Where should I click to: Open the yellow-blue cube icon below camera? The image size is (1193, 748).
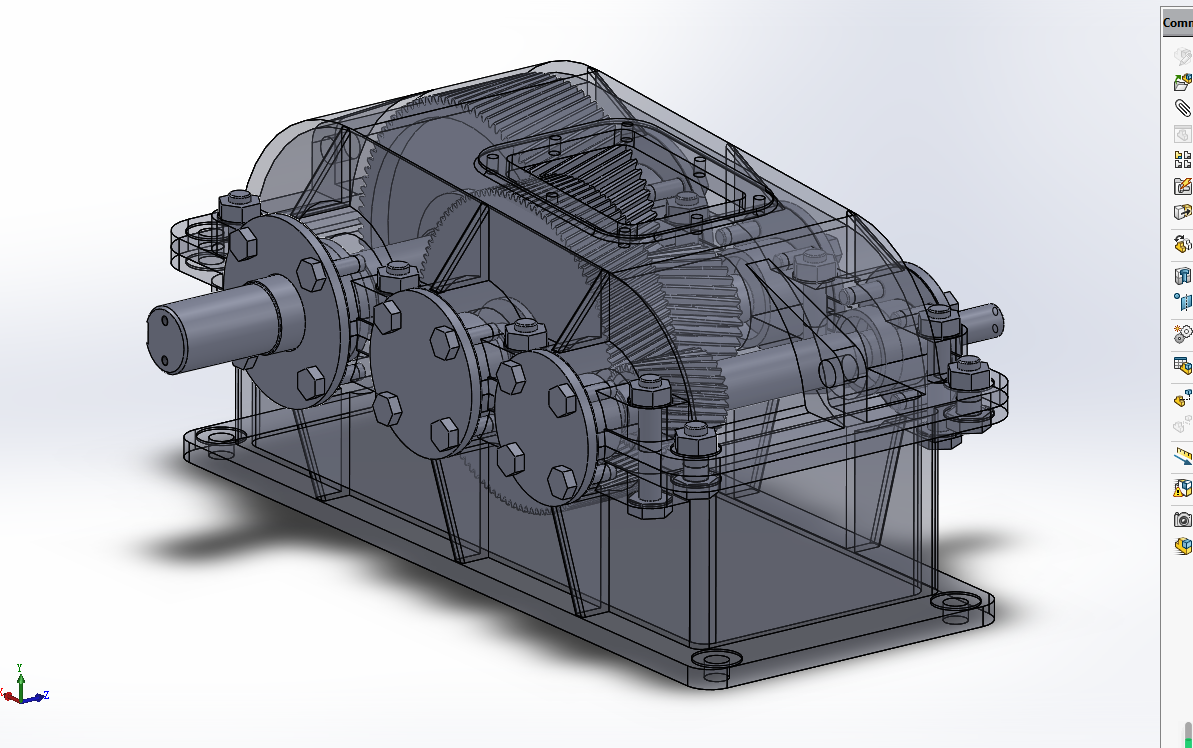[1182, 545]
